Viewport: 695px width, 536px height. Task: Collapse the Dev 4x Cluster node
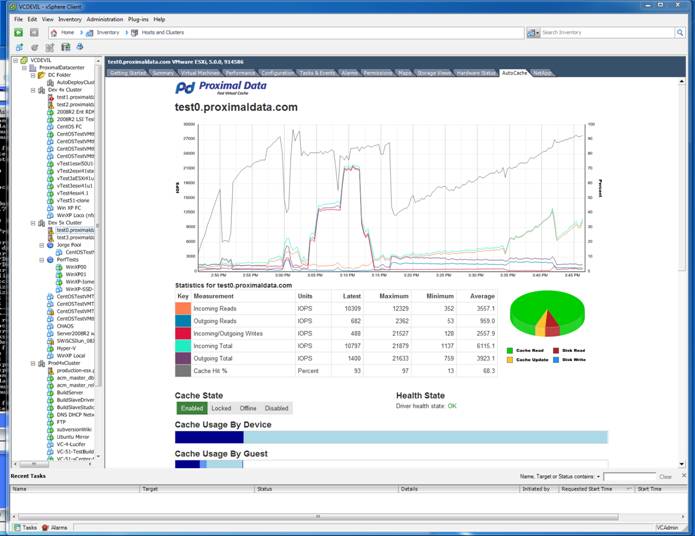coord(33,90)
